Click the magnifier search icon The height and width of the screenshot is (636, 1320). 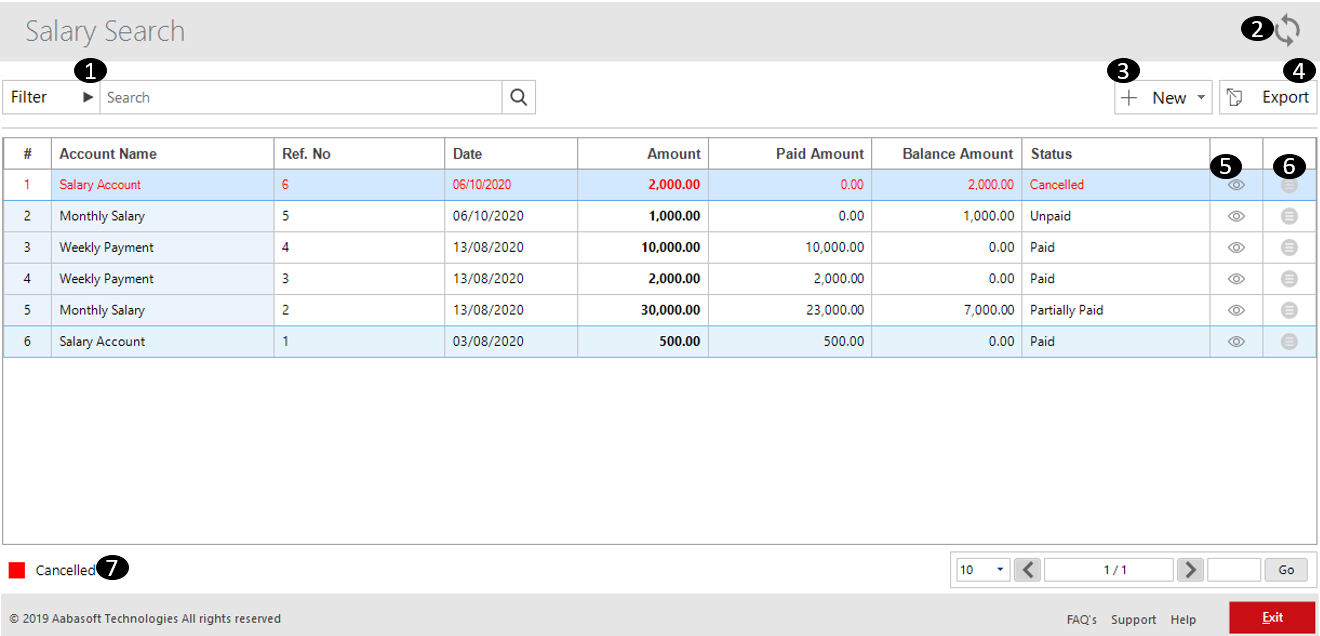coord(518,97)
